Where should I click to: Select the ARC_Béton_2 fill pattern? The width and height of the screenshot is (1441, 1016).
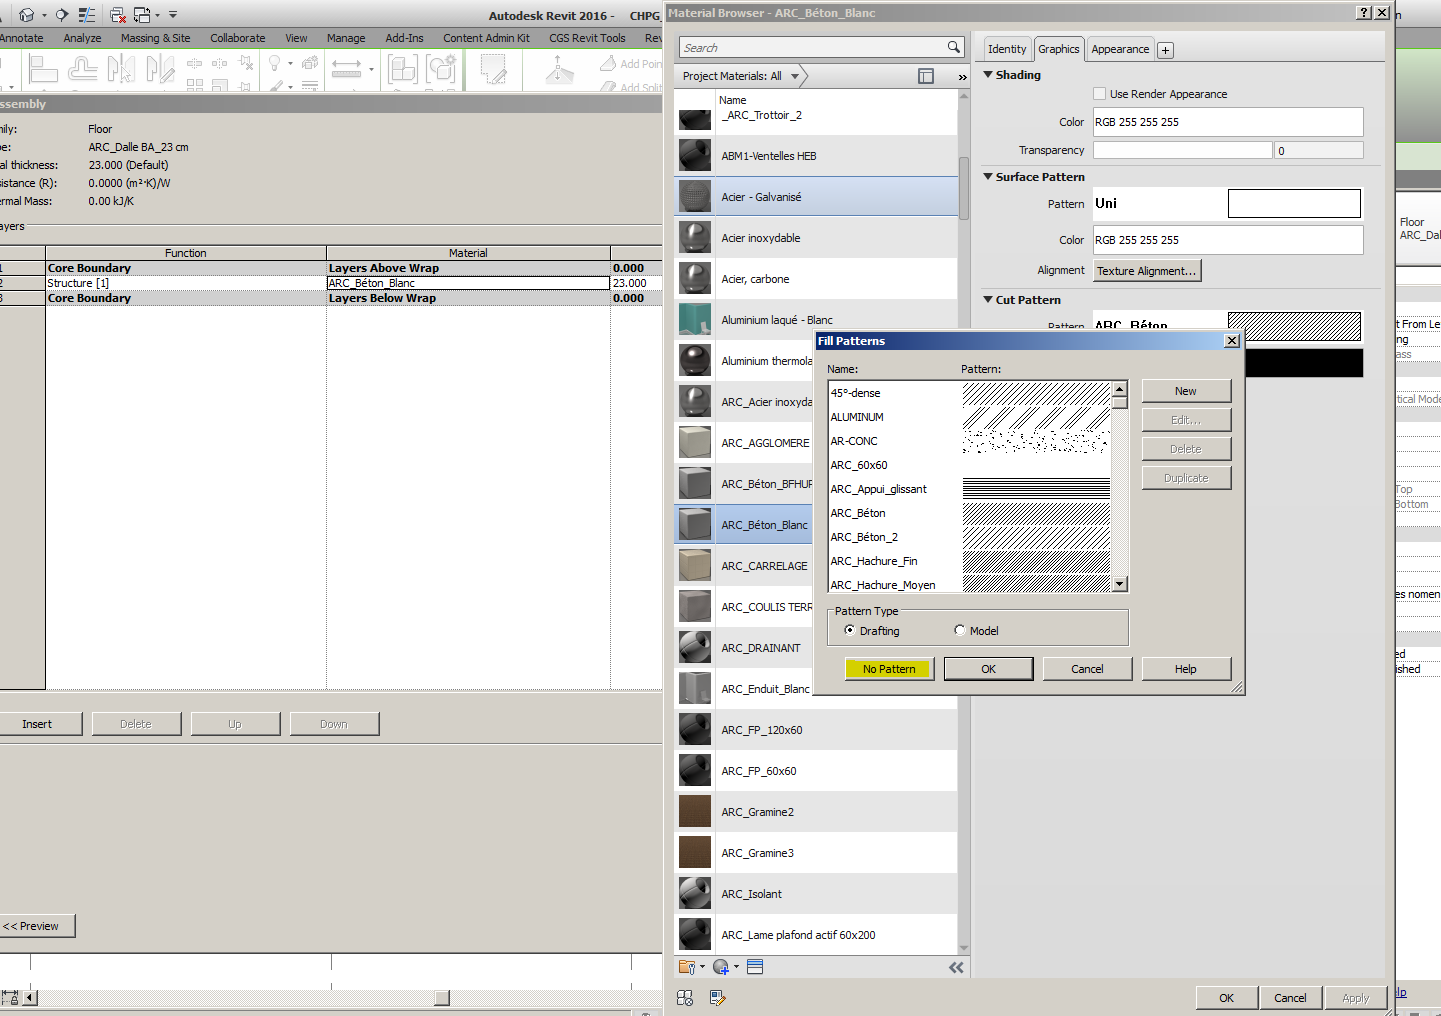pyautogui.click(x=864, y=537)
